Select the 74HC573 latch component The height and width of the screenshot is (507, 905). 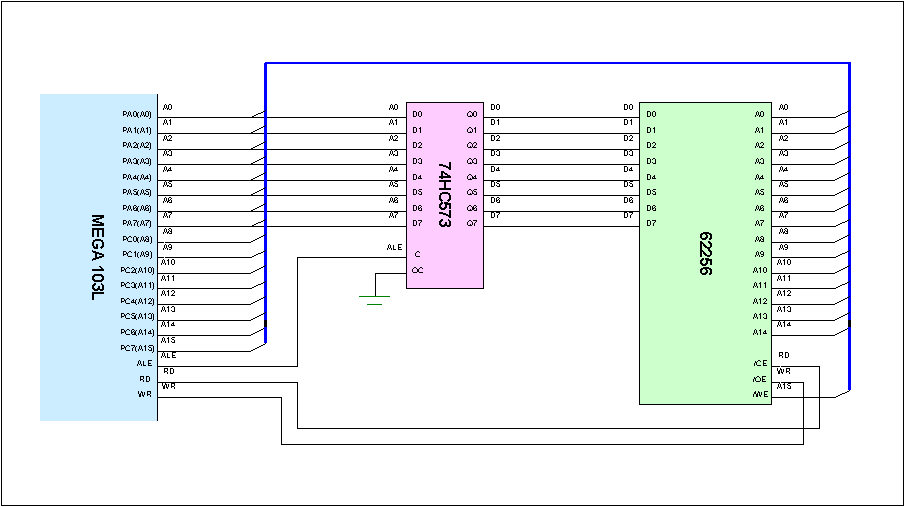pyautogui.click(x=445, y=195)
